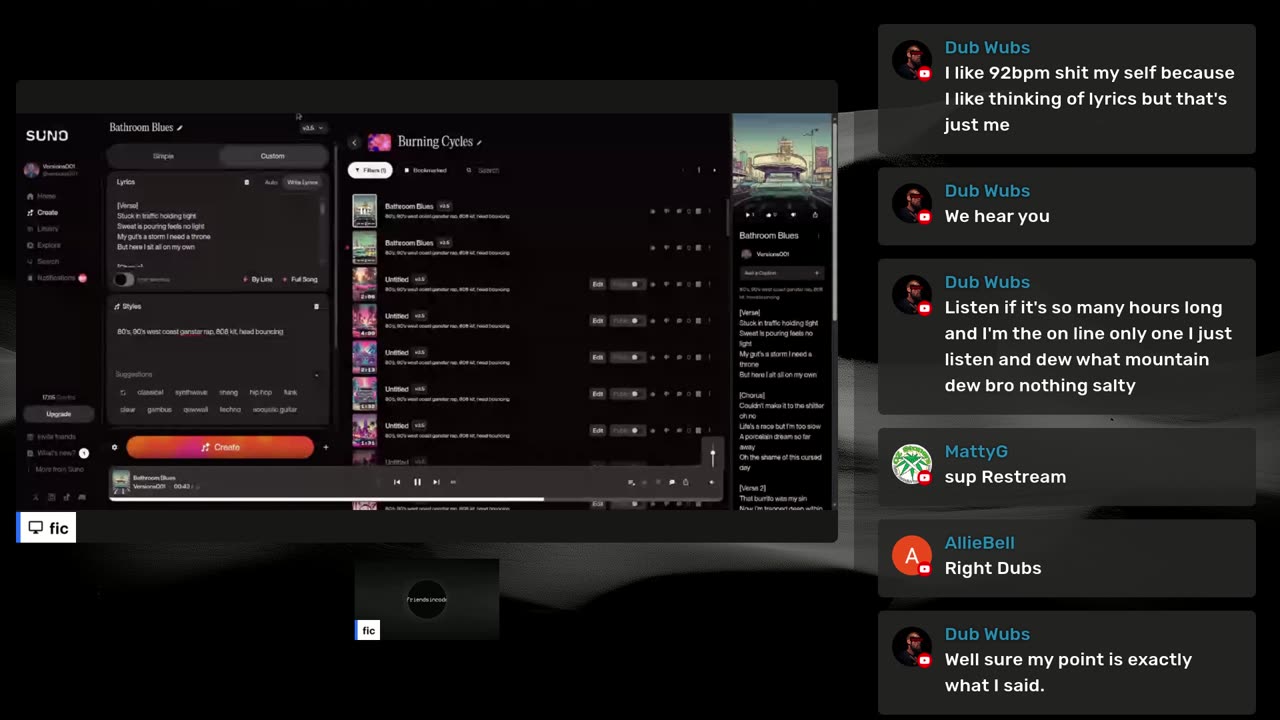Click the Upgrade button
Viewport: 1280px width, 720px height.
pos(59,414)
